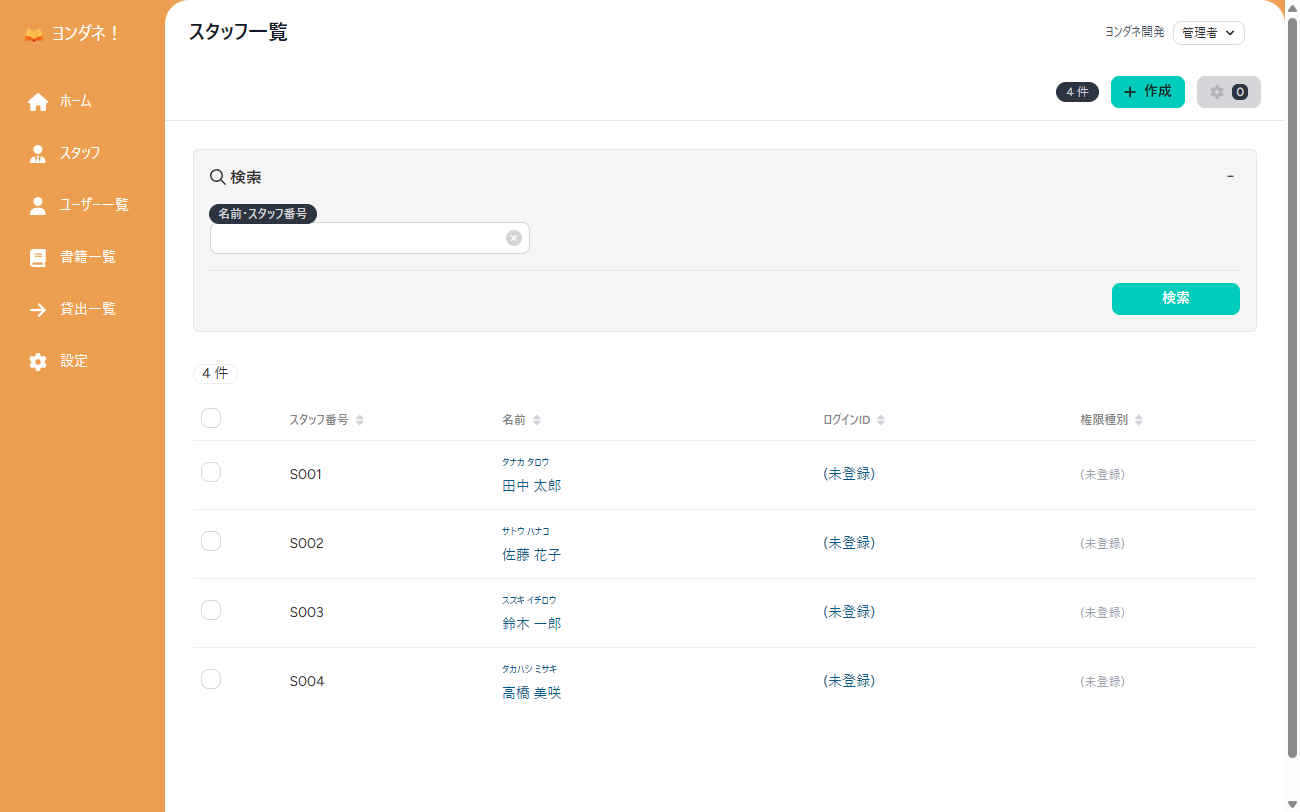Clear search field with the x icon

[513, 238]
